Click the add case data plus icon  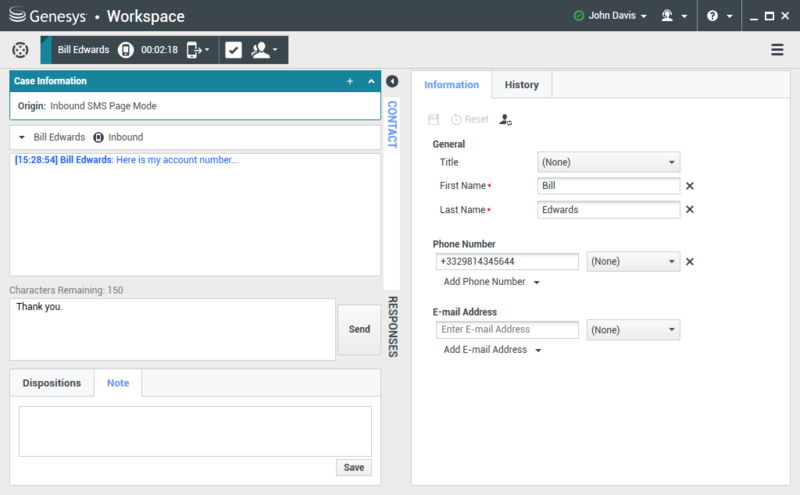click(349, 81)
